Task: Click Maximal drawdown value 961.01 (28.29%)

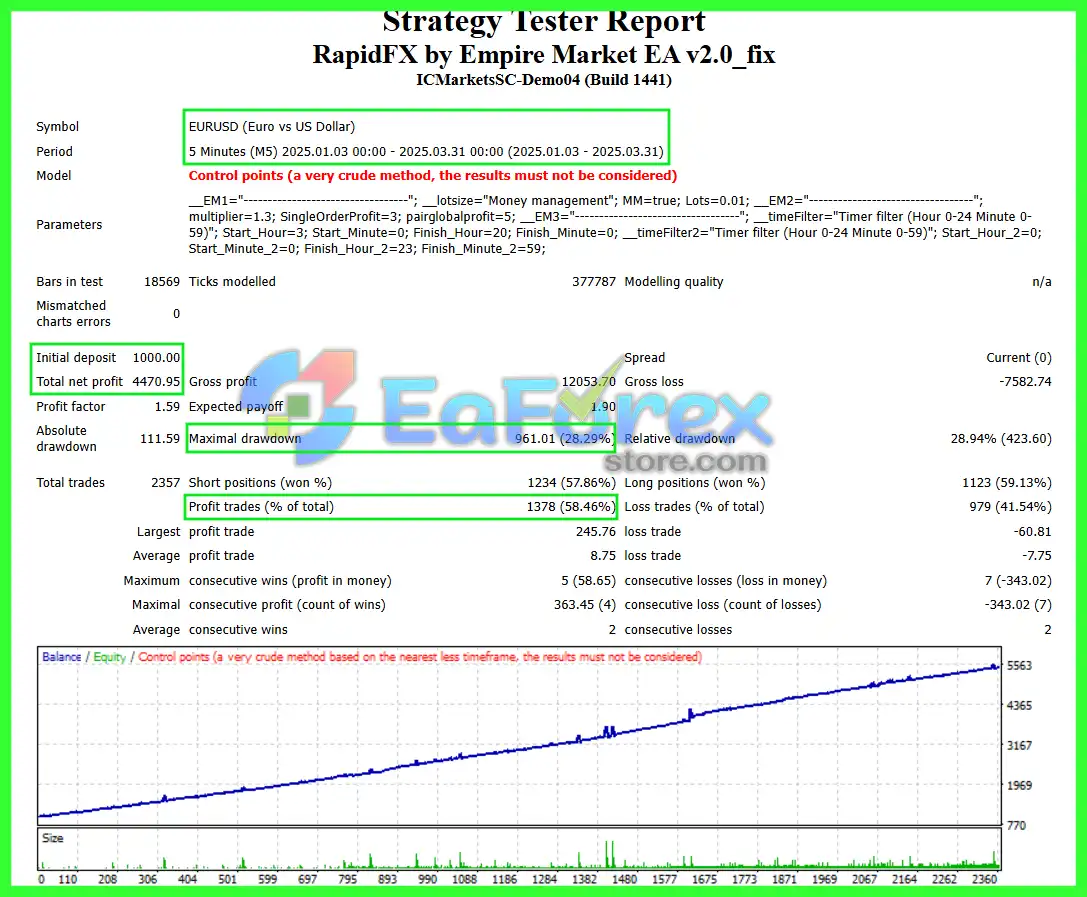Action: pyautogui.click(x=565, y=439)
